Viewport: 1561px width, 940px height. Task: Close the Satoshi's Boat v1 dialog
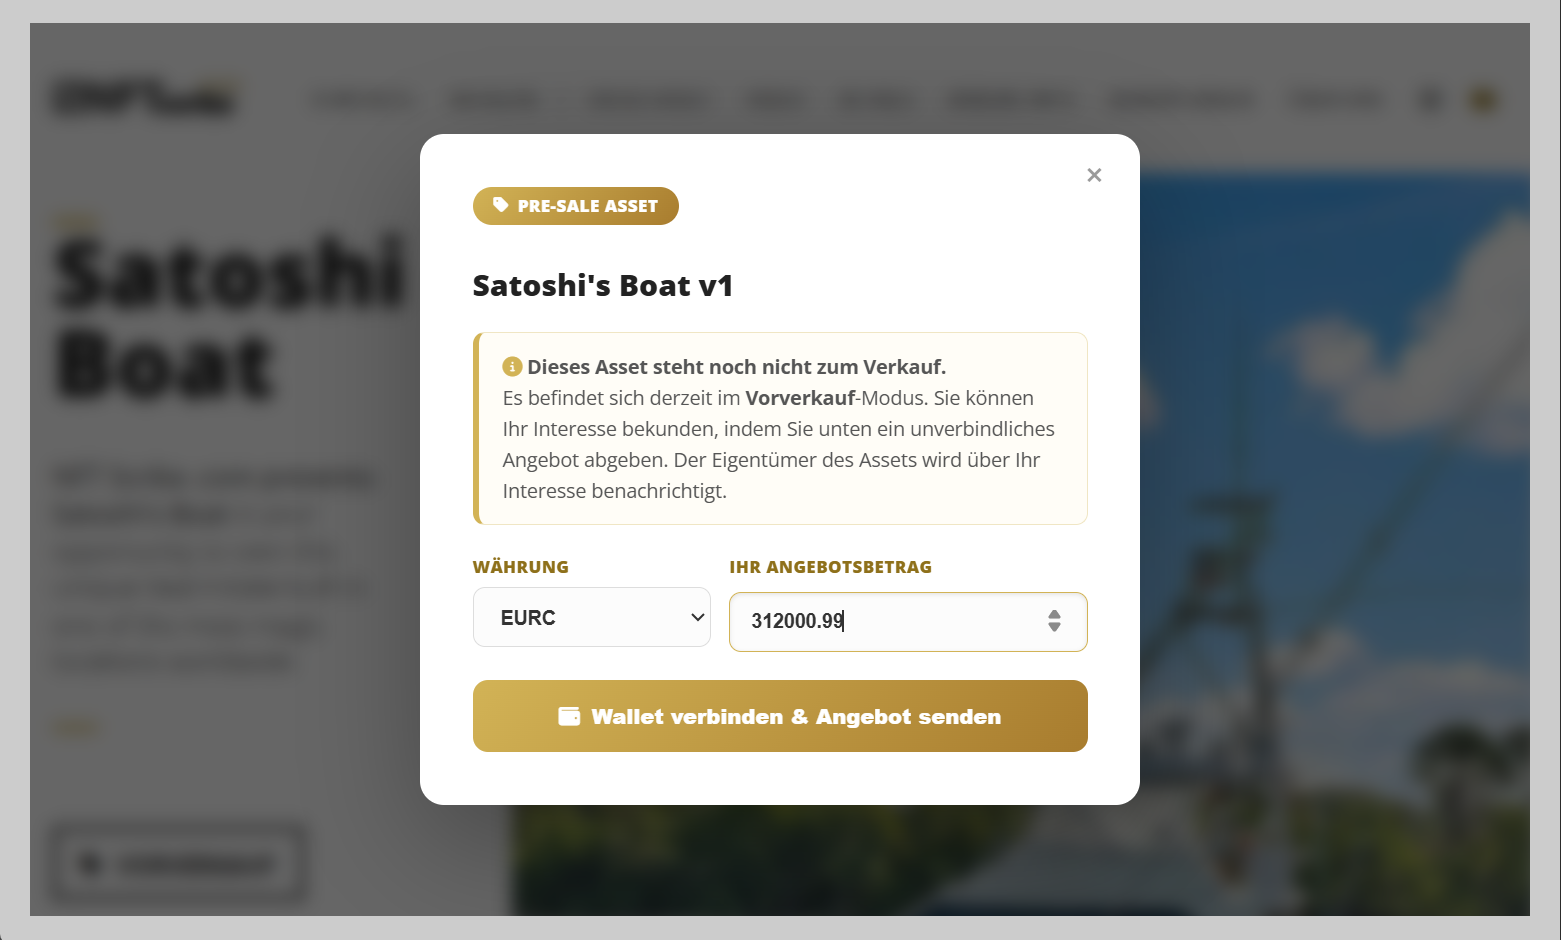tap(1094, 175)
